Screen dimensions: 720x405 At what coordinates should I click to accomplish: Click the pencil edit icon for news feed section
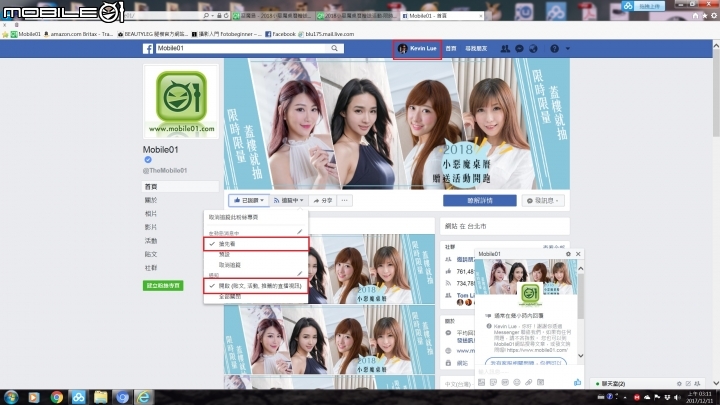pyautogui.click(x=299, y=232)
